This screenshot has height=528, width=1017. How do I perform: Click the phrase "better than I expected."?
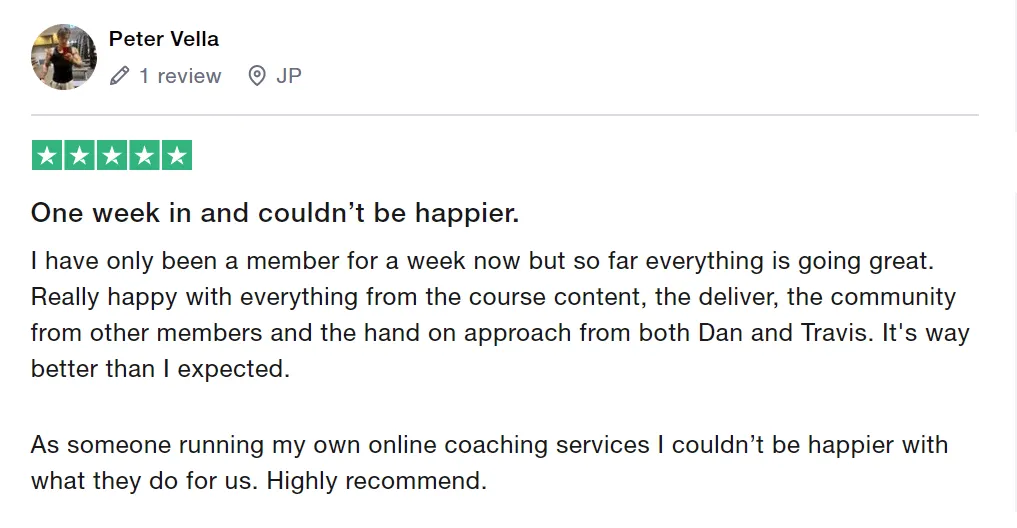(160, 369)
